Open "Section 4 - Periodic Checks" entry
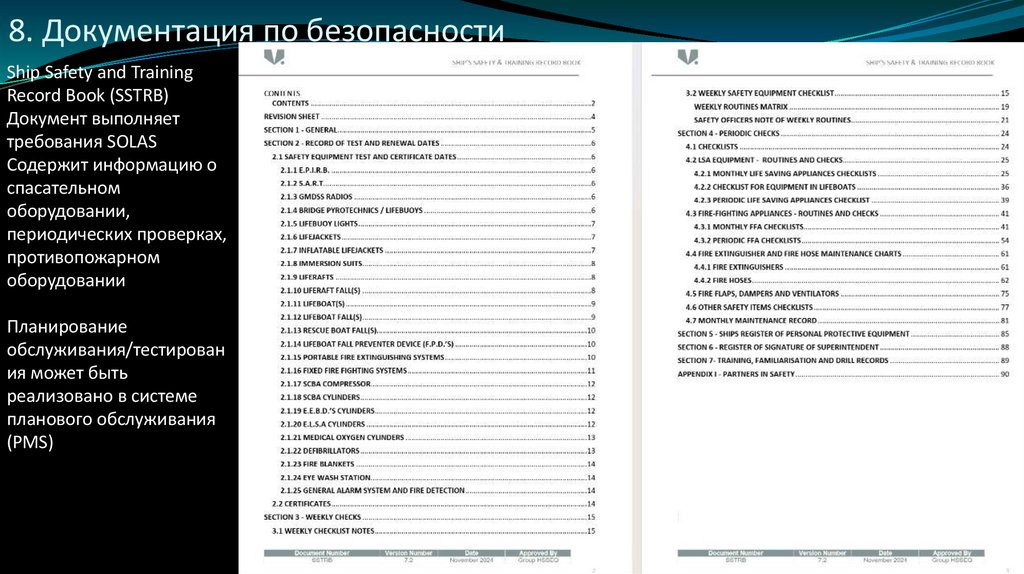The height and width of the screenshot is (574, 1024). [x=843, y=133]
